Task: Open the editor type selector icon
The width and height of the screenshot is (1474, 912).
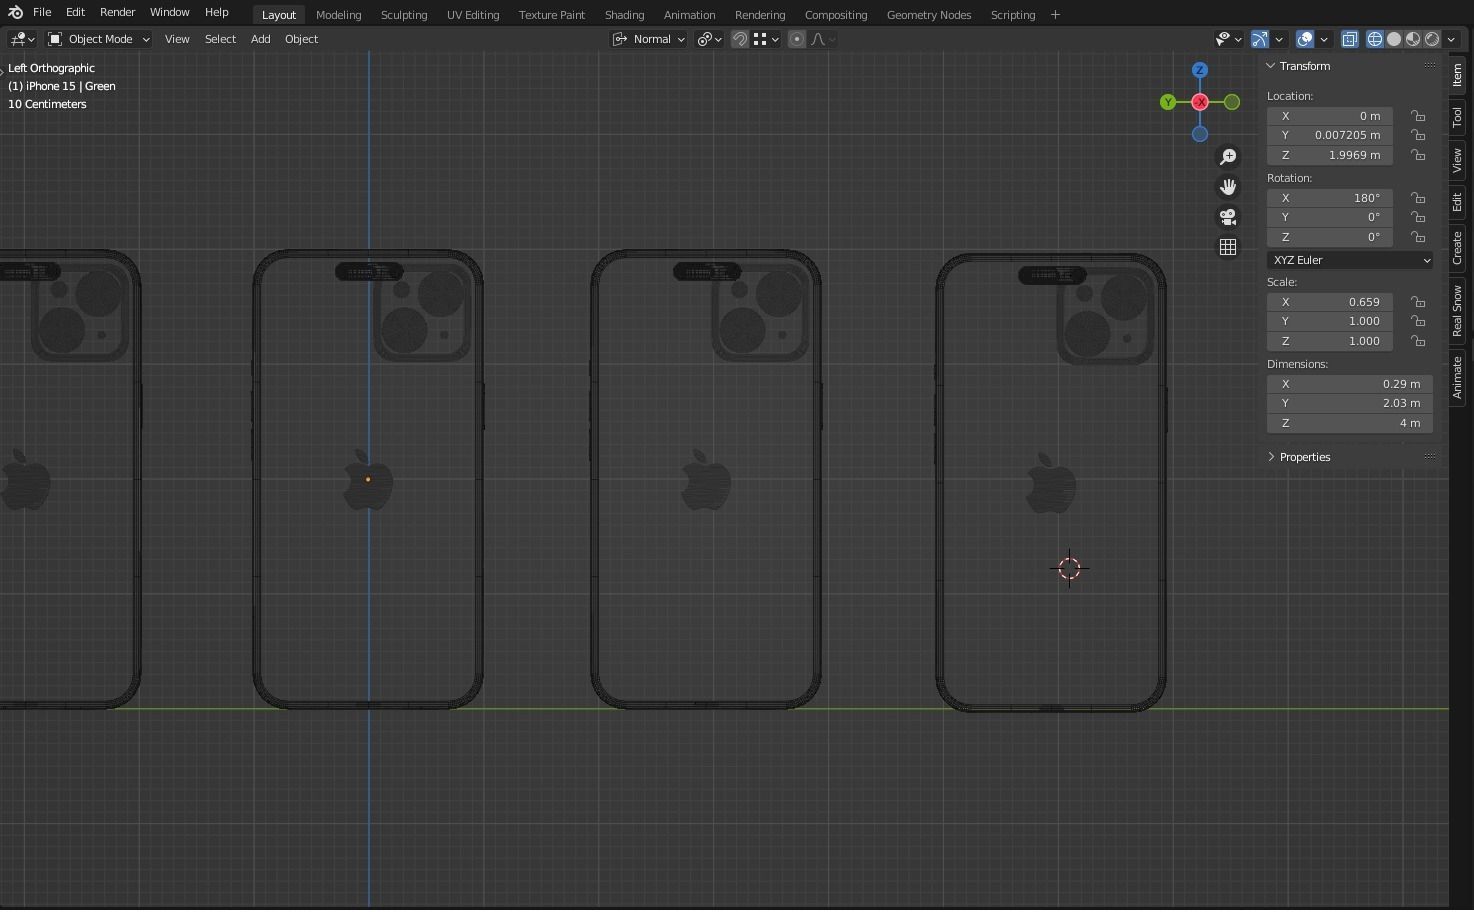Action: coord(22,39)
